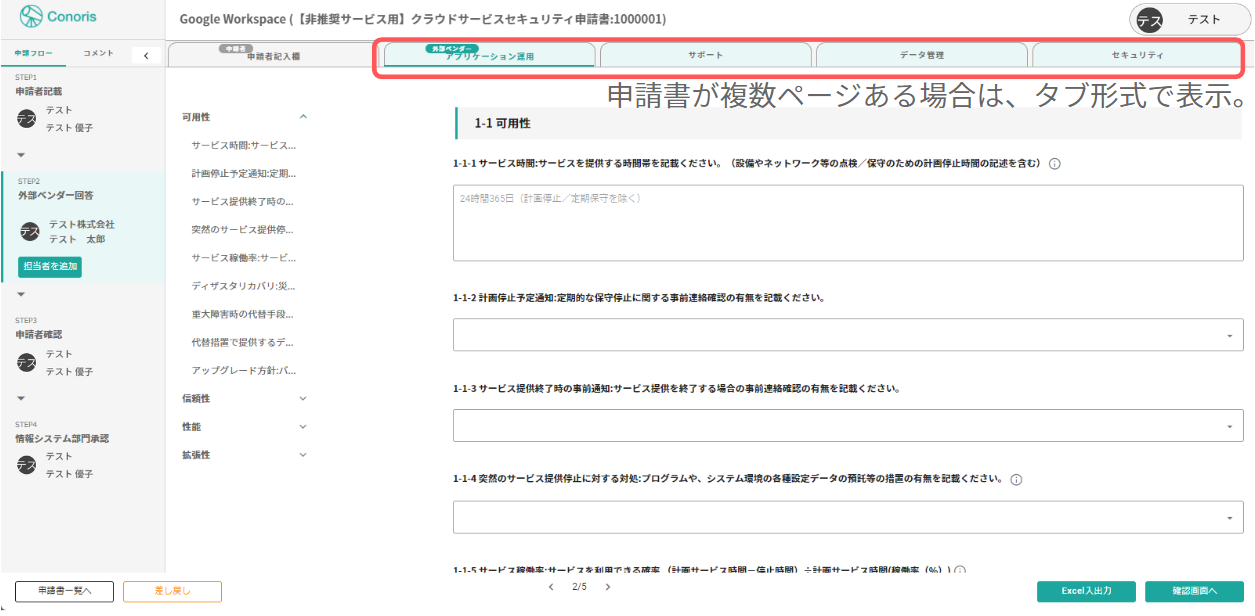Switch to the サポート tab

pos(704,56)
